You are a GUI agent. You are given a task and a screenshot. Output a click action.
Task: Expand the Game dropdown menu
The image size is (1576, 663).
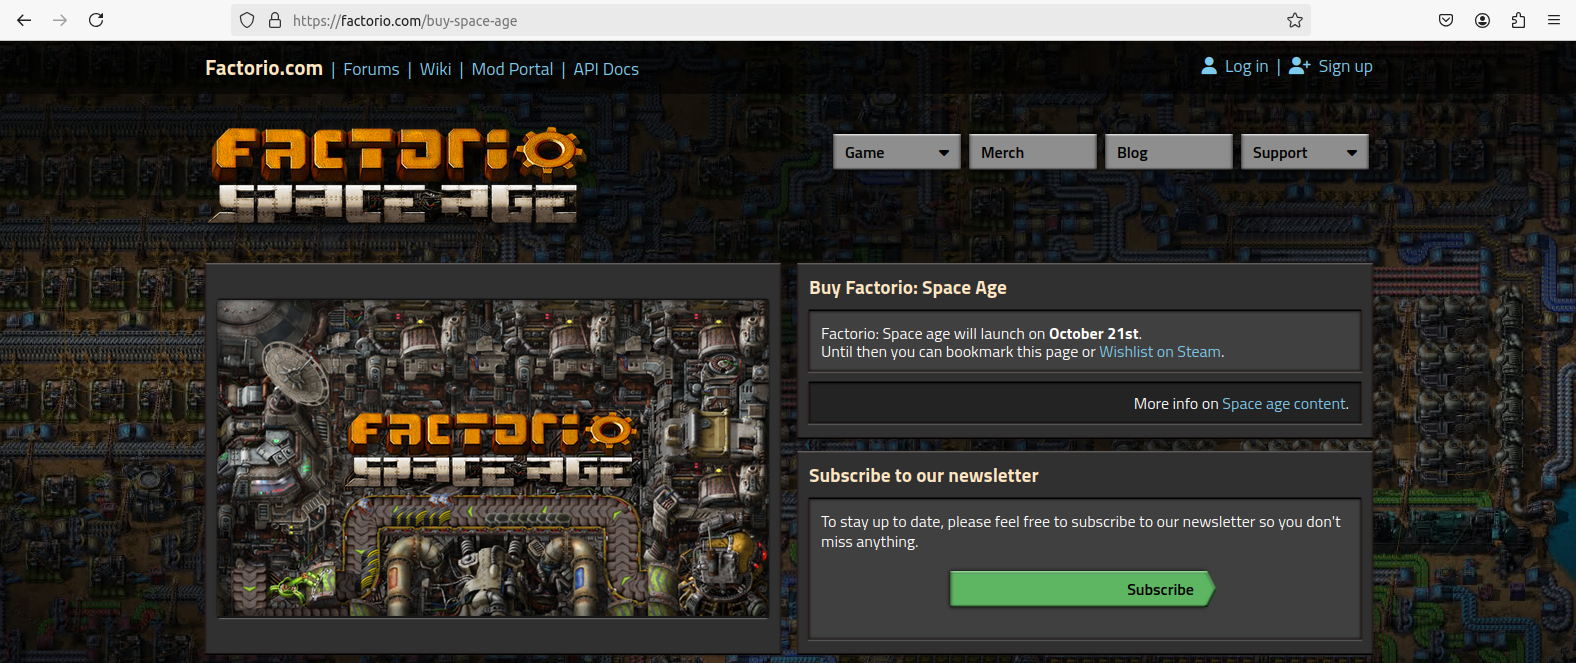pyautogui.click(x=897, y=152)
